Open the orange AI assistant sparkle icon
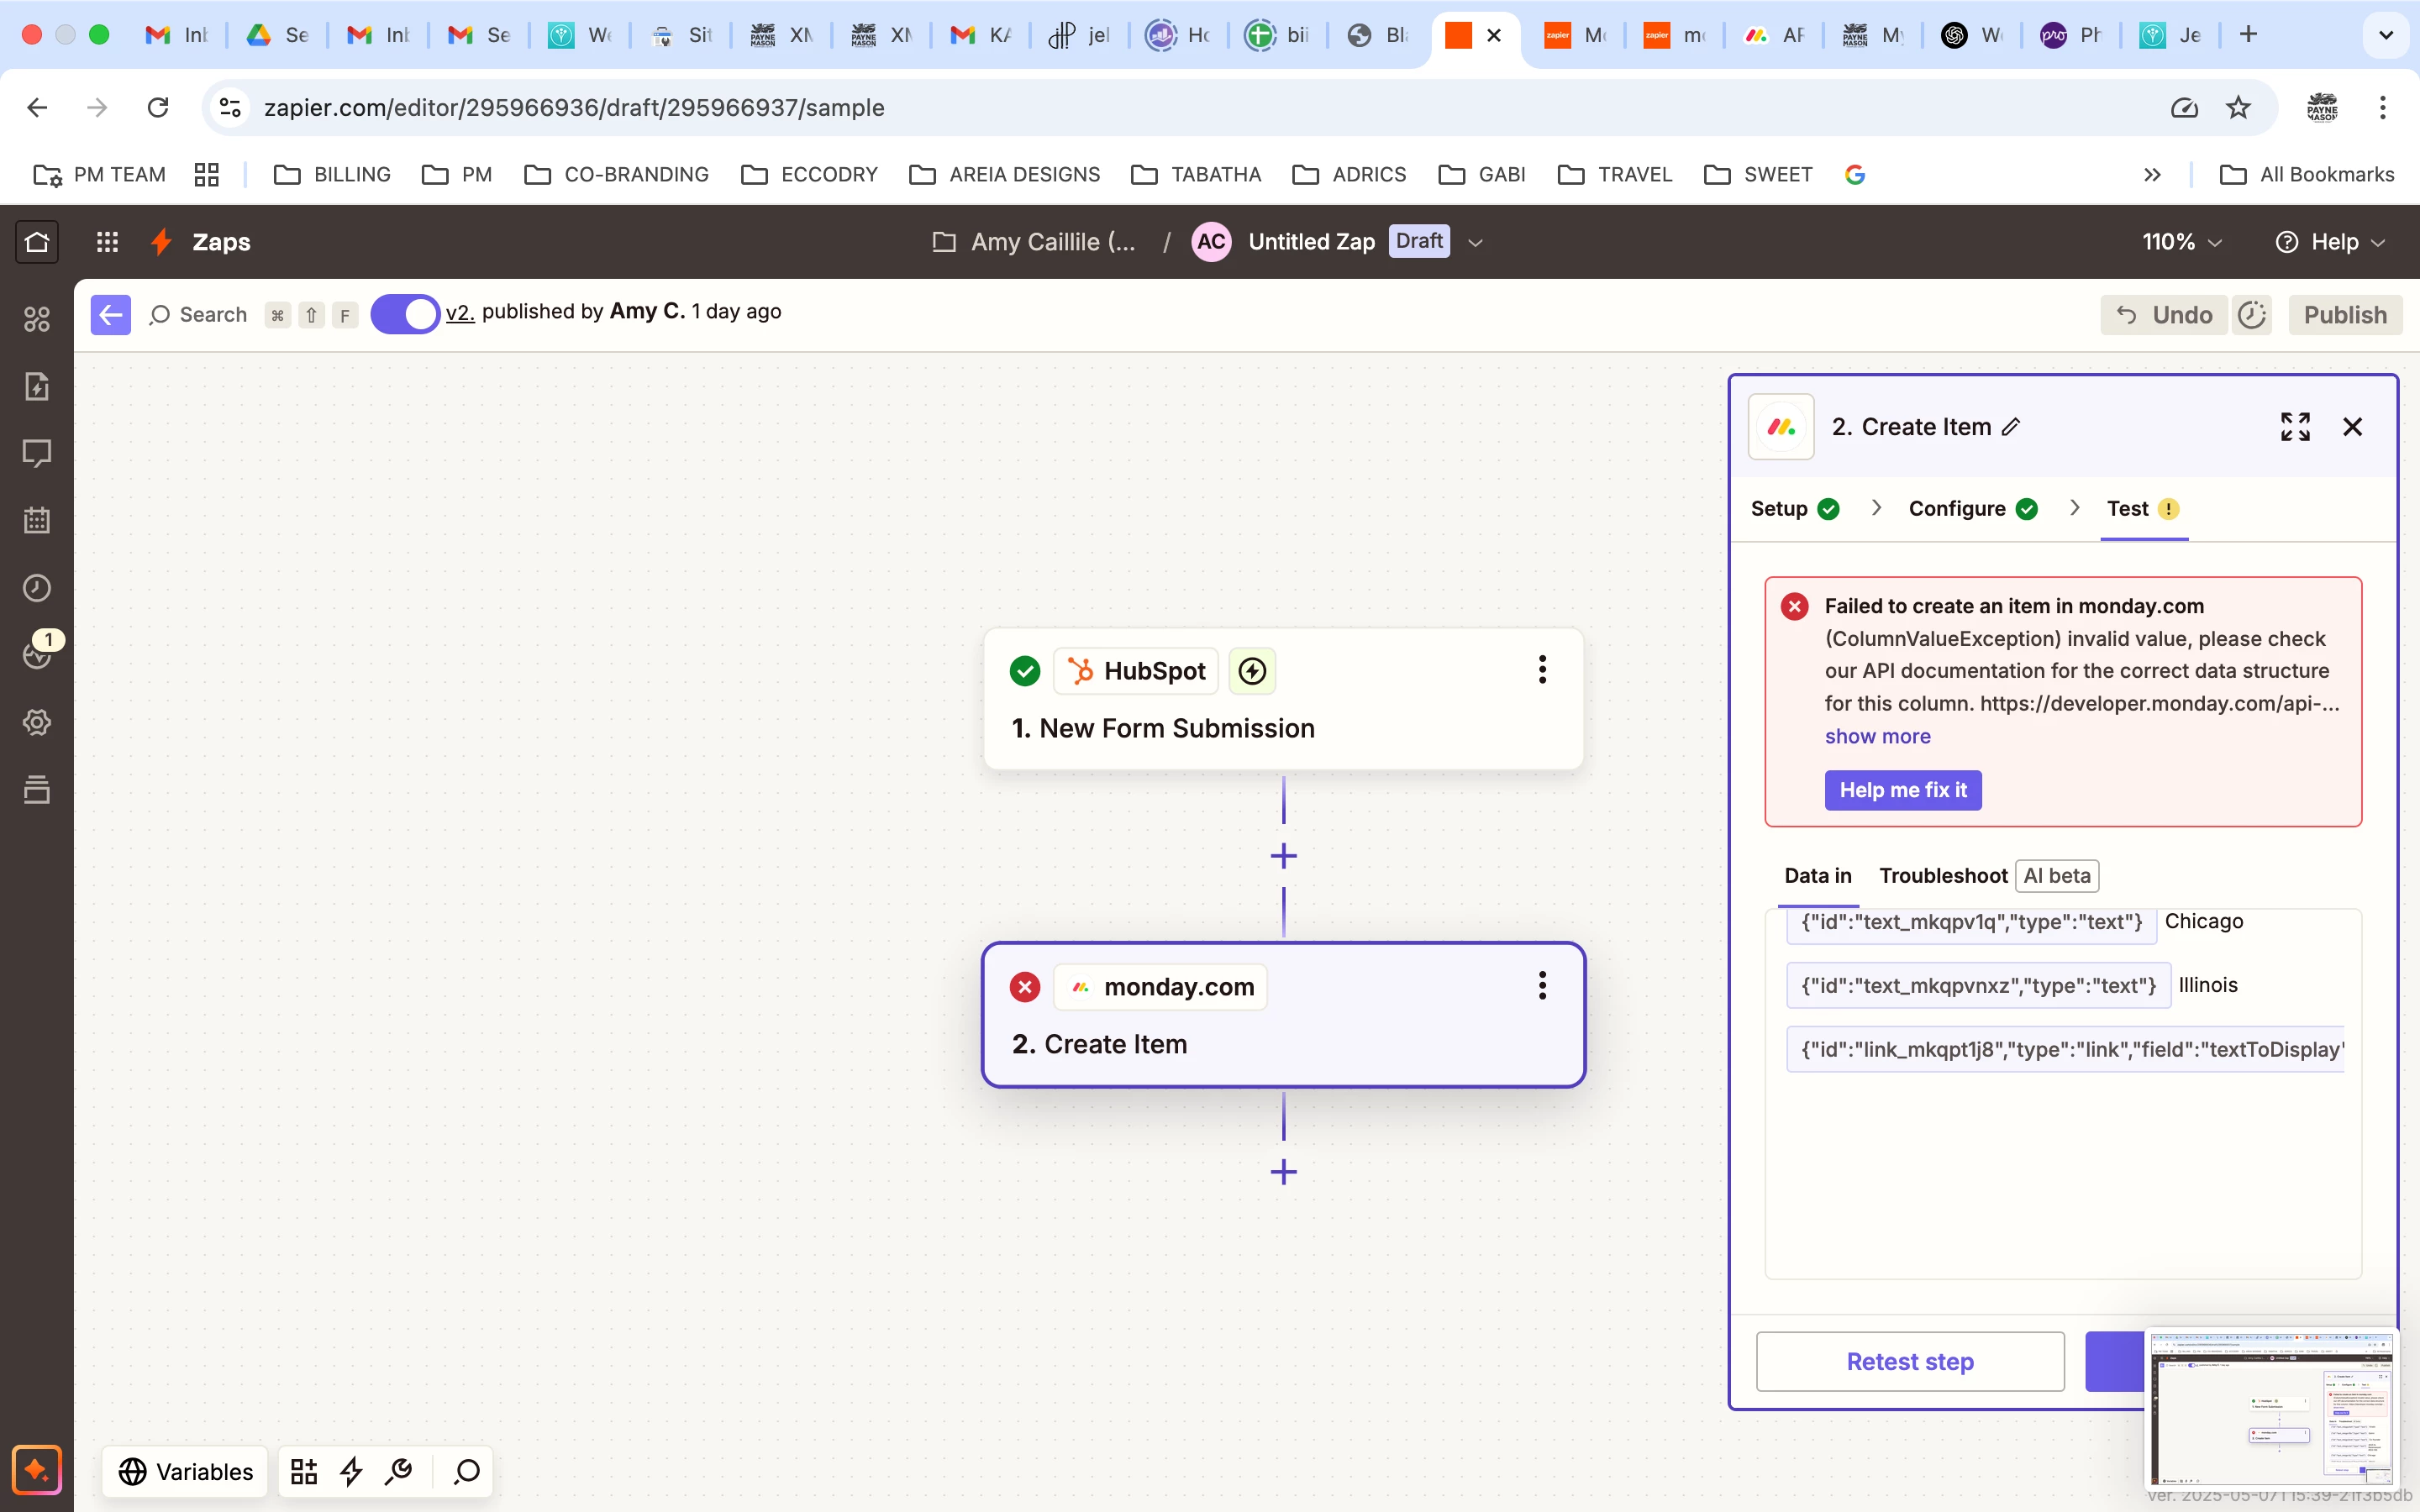 37,1469
